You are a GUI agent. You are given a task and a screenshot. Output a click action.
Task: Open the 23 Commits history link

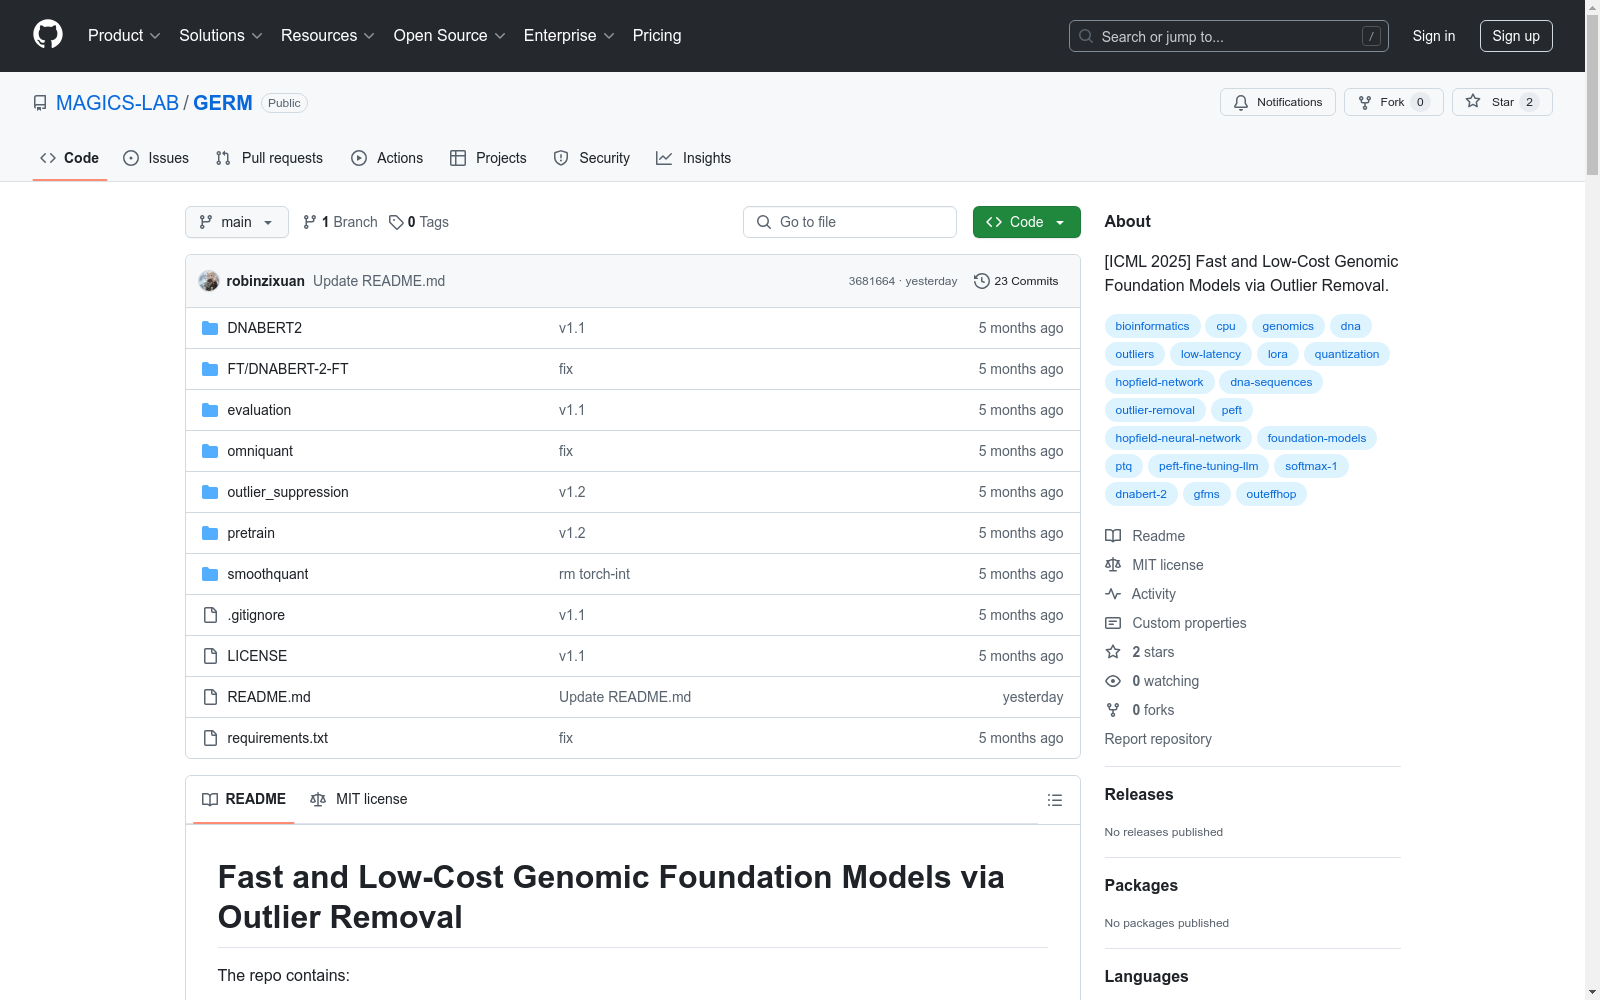pyautogui.click(x=1016, y=281)
